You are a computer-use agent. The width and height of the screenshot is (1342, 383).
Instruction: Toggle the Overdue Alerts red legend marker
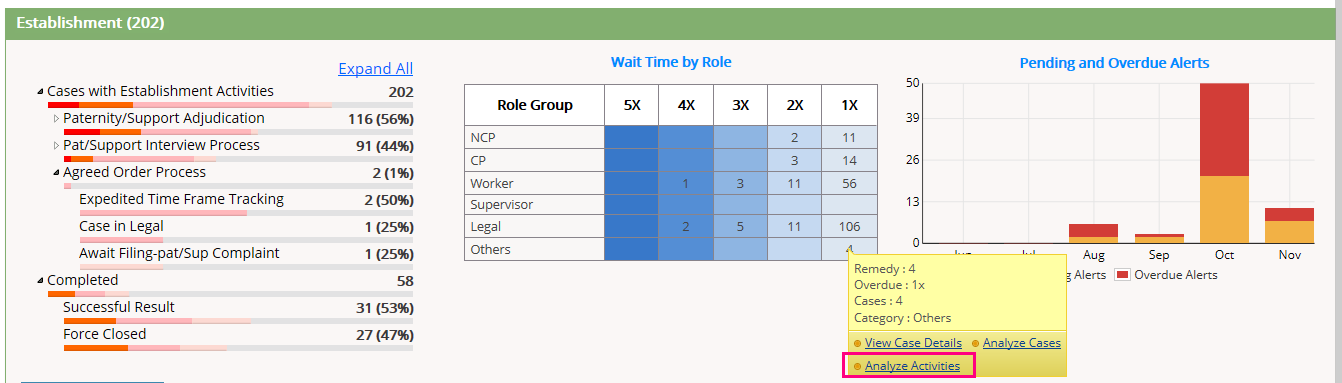coord(1122,275)
